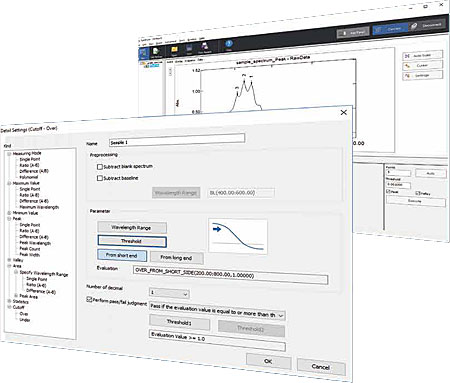The height and width of the screenshot is (383, 450).
Task: Expand the Peak Area tree node
Action: pos(16,295)
